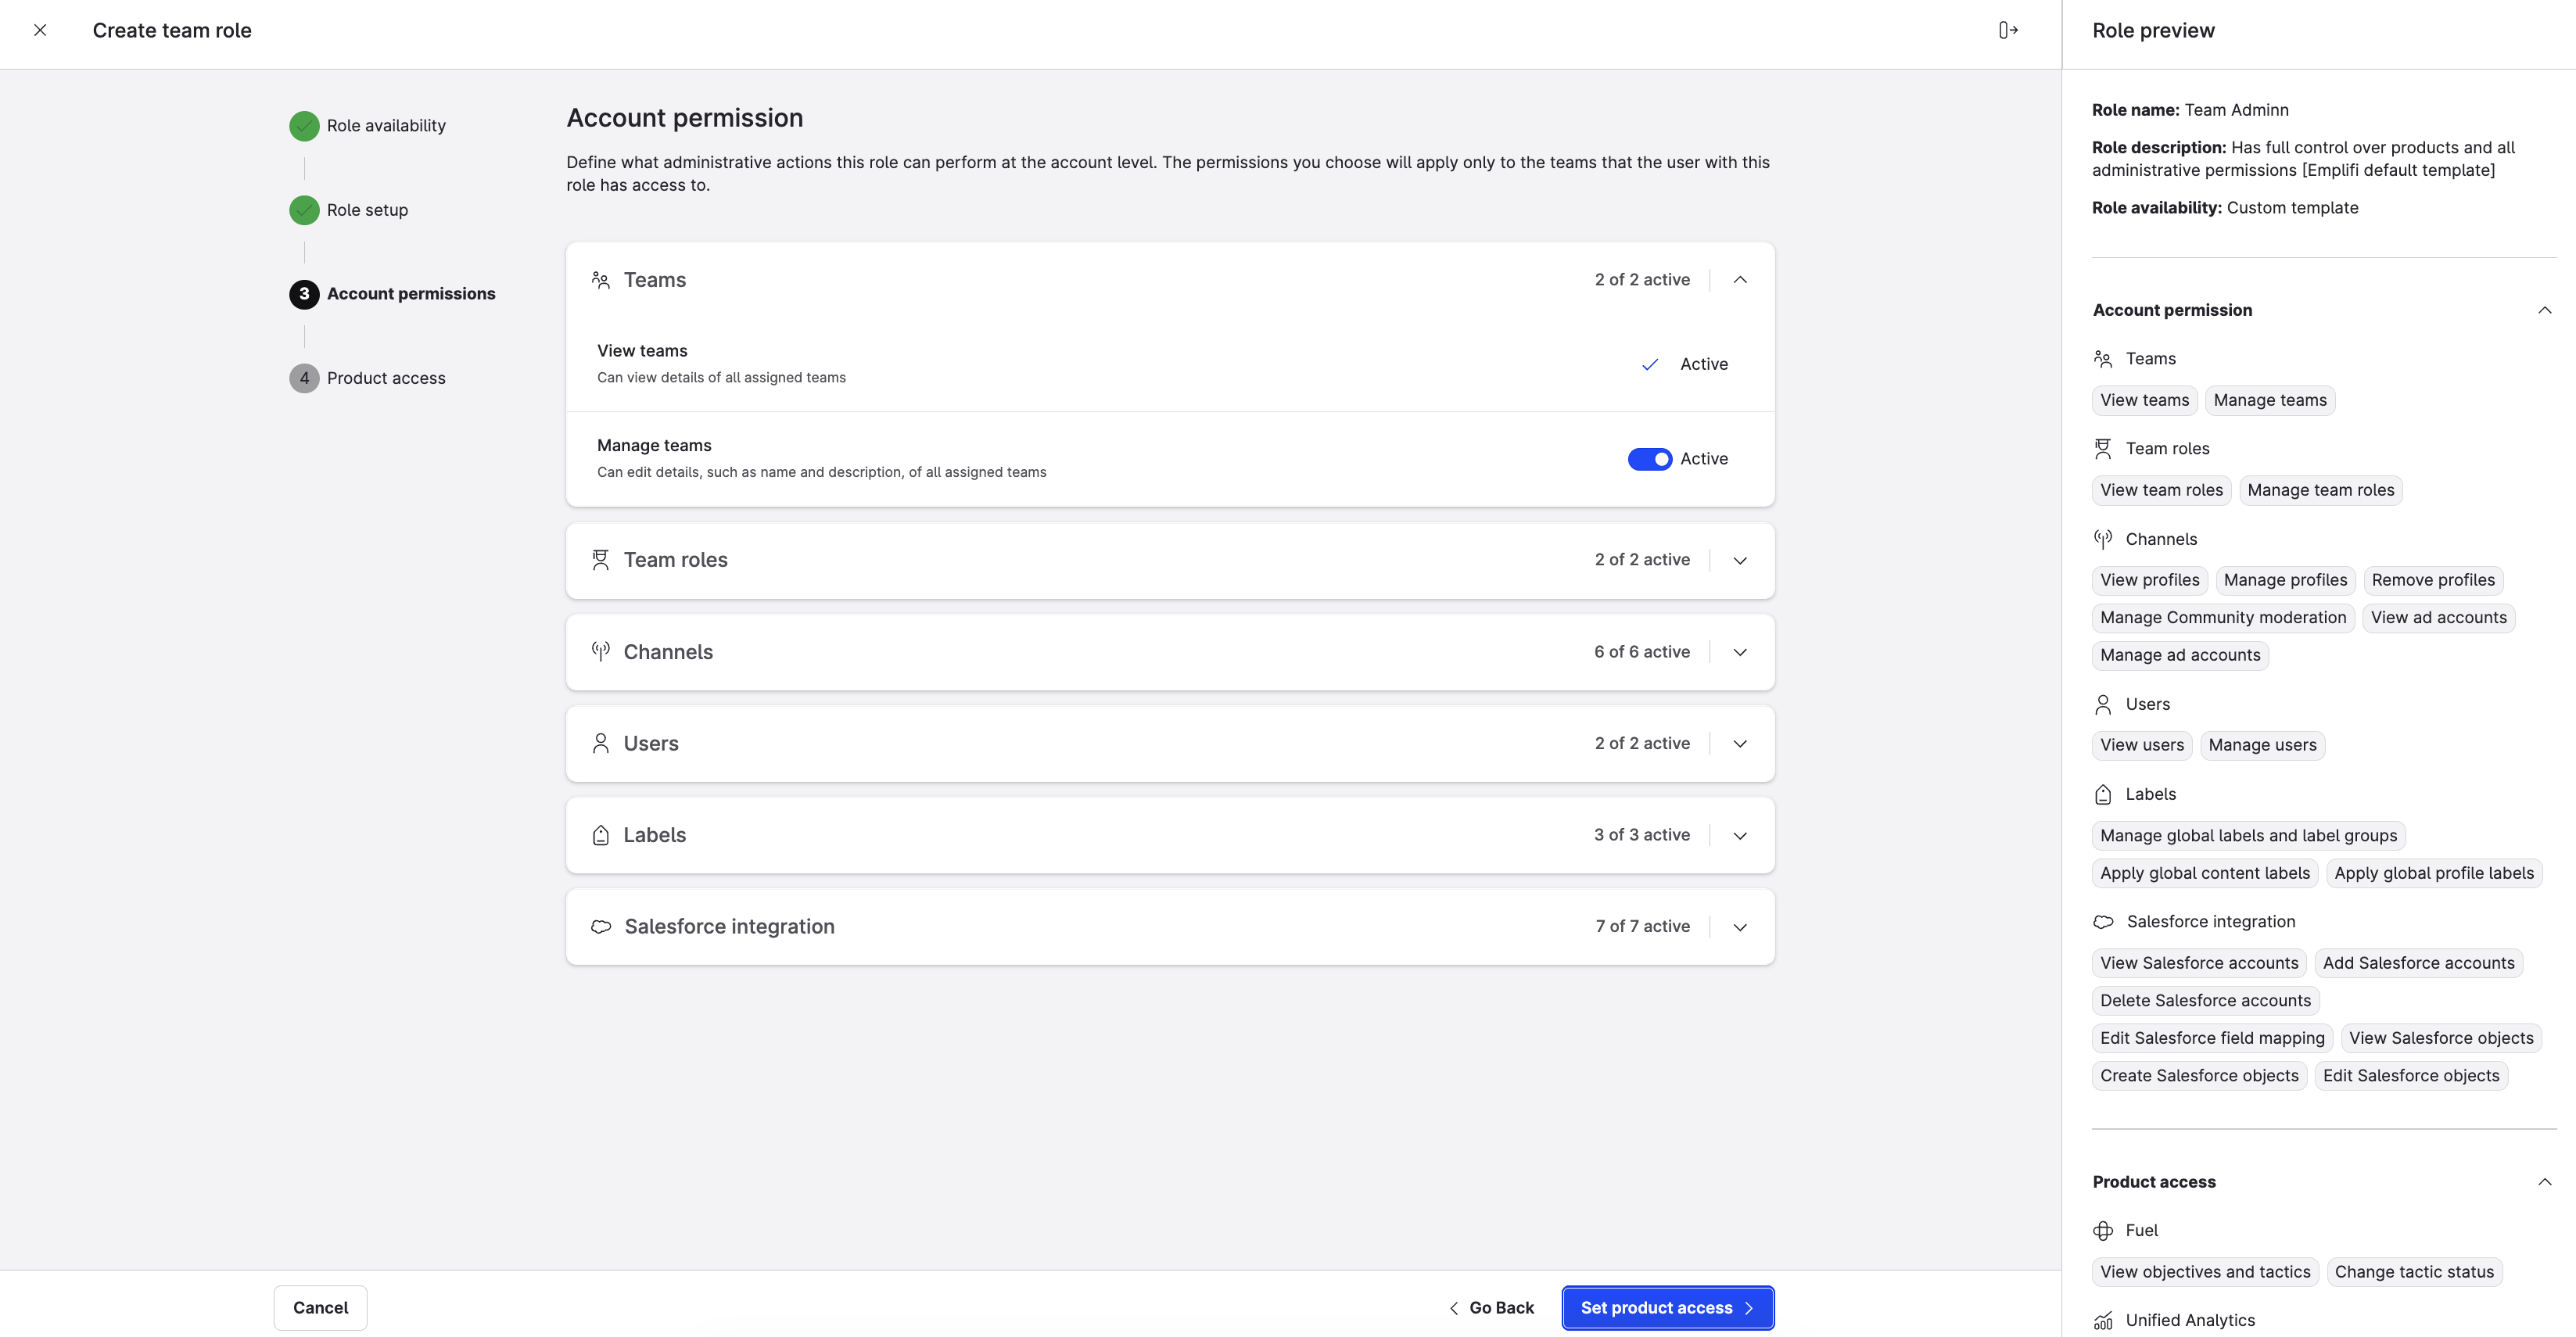Click Change tactic status tag

[2414, 1273]
